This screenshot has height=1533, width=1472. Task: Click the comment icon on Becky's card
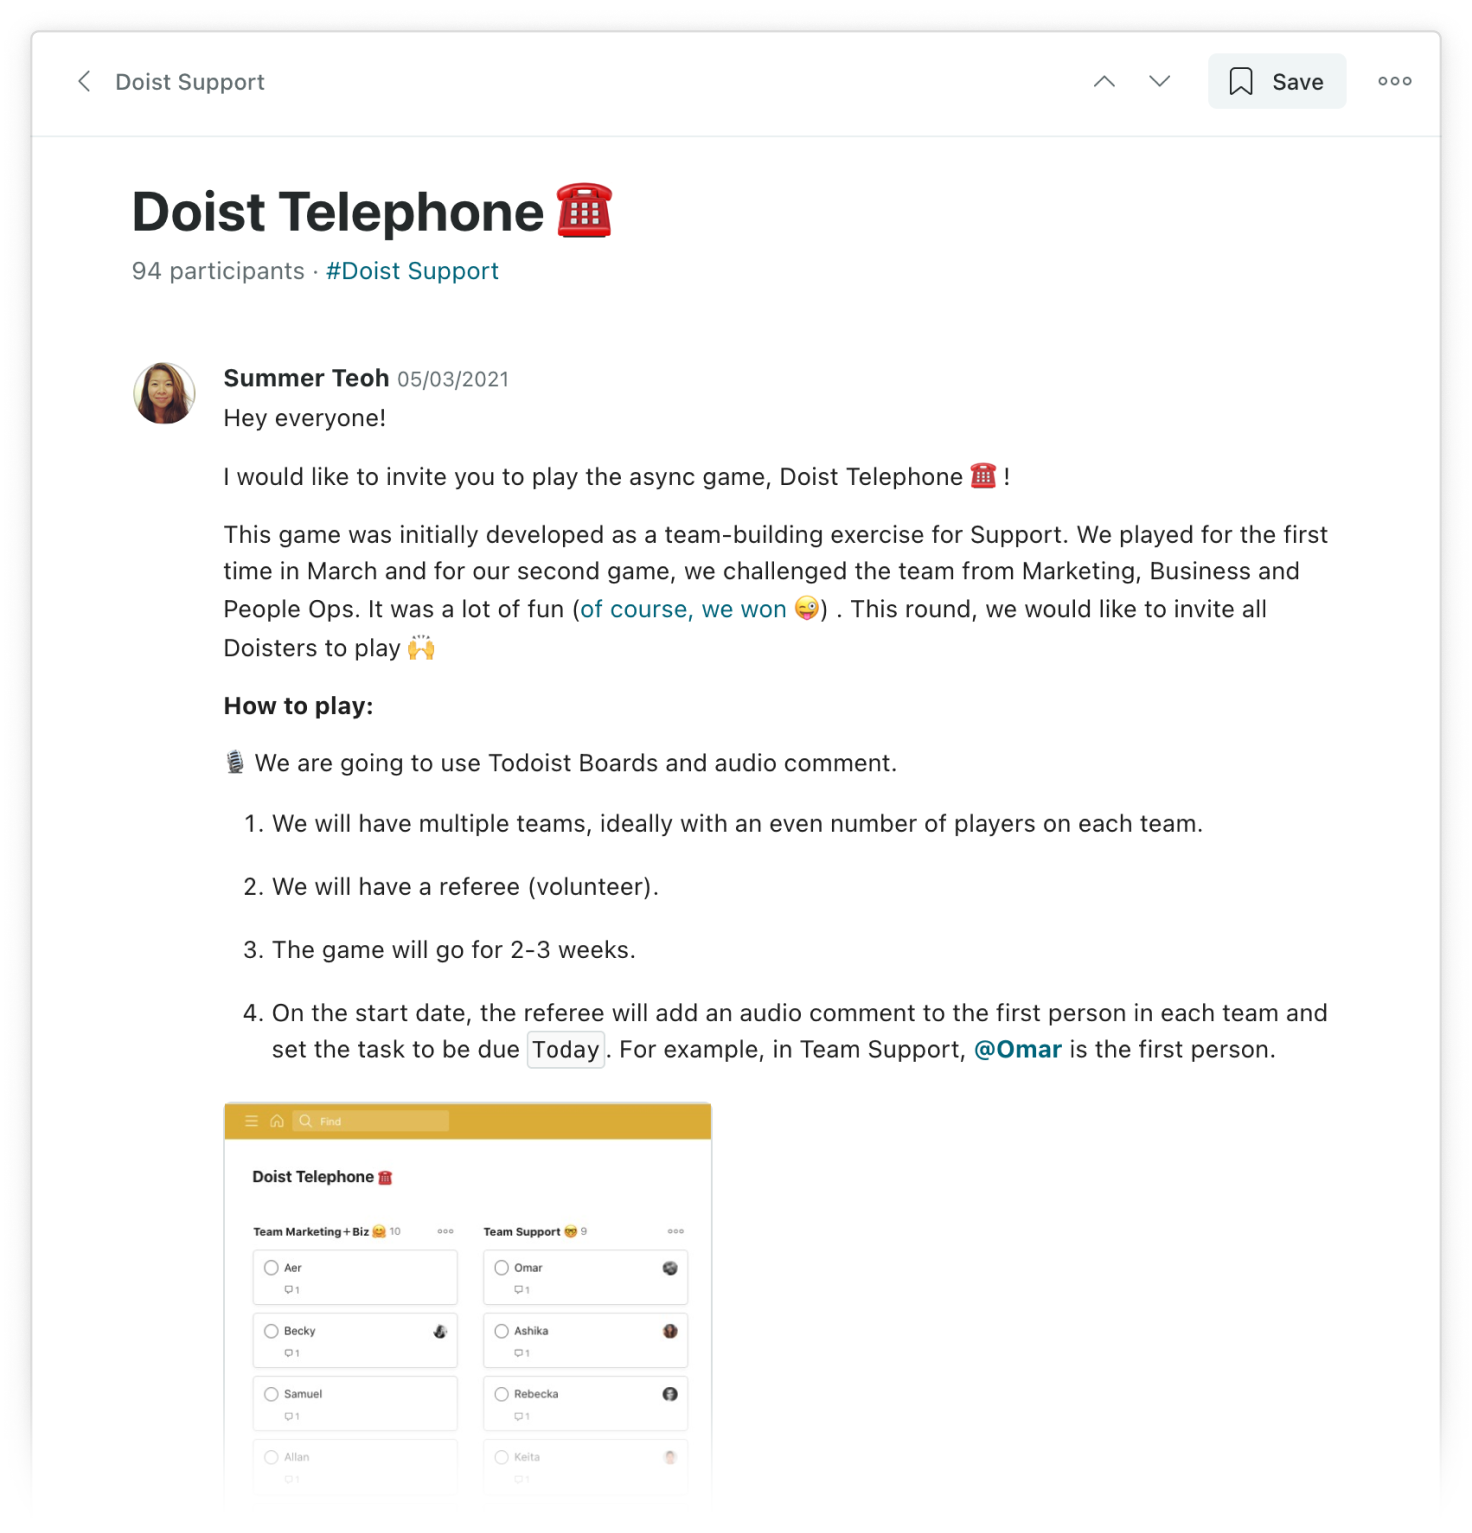(291, 1353)
